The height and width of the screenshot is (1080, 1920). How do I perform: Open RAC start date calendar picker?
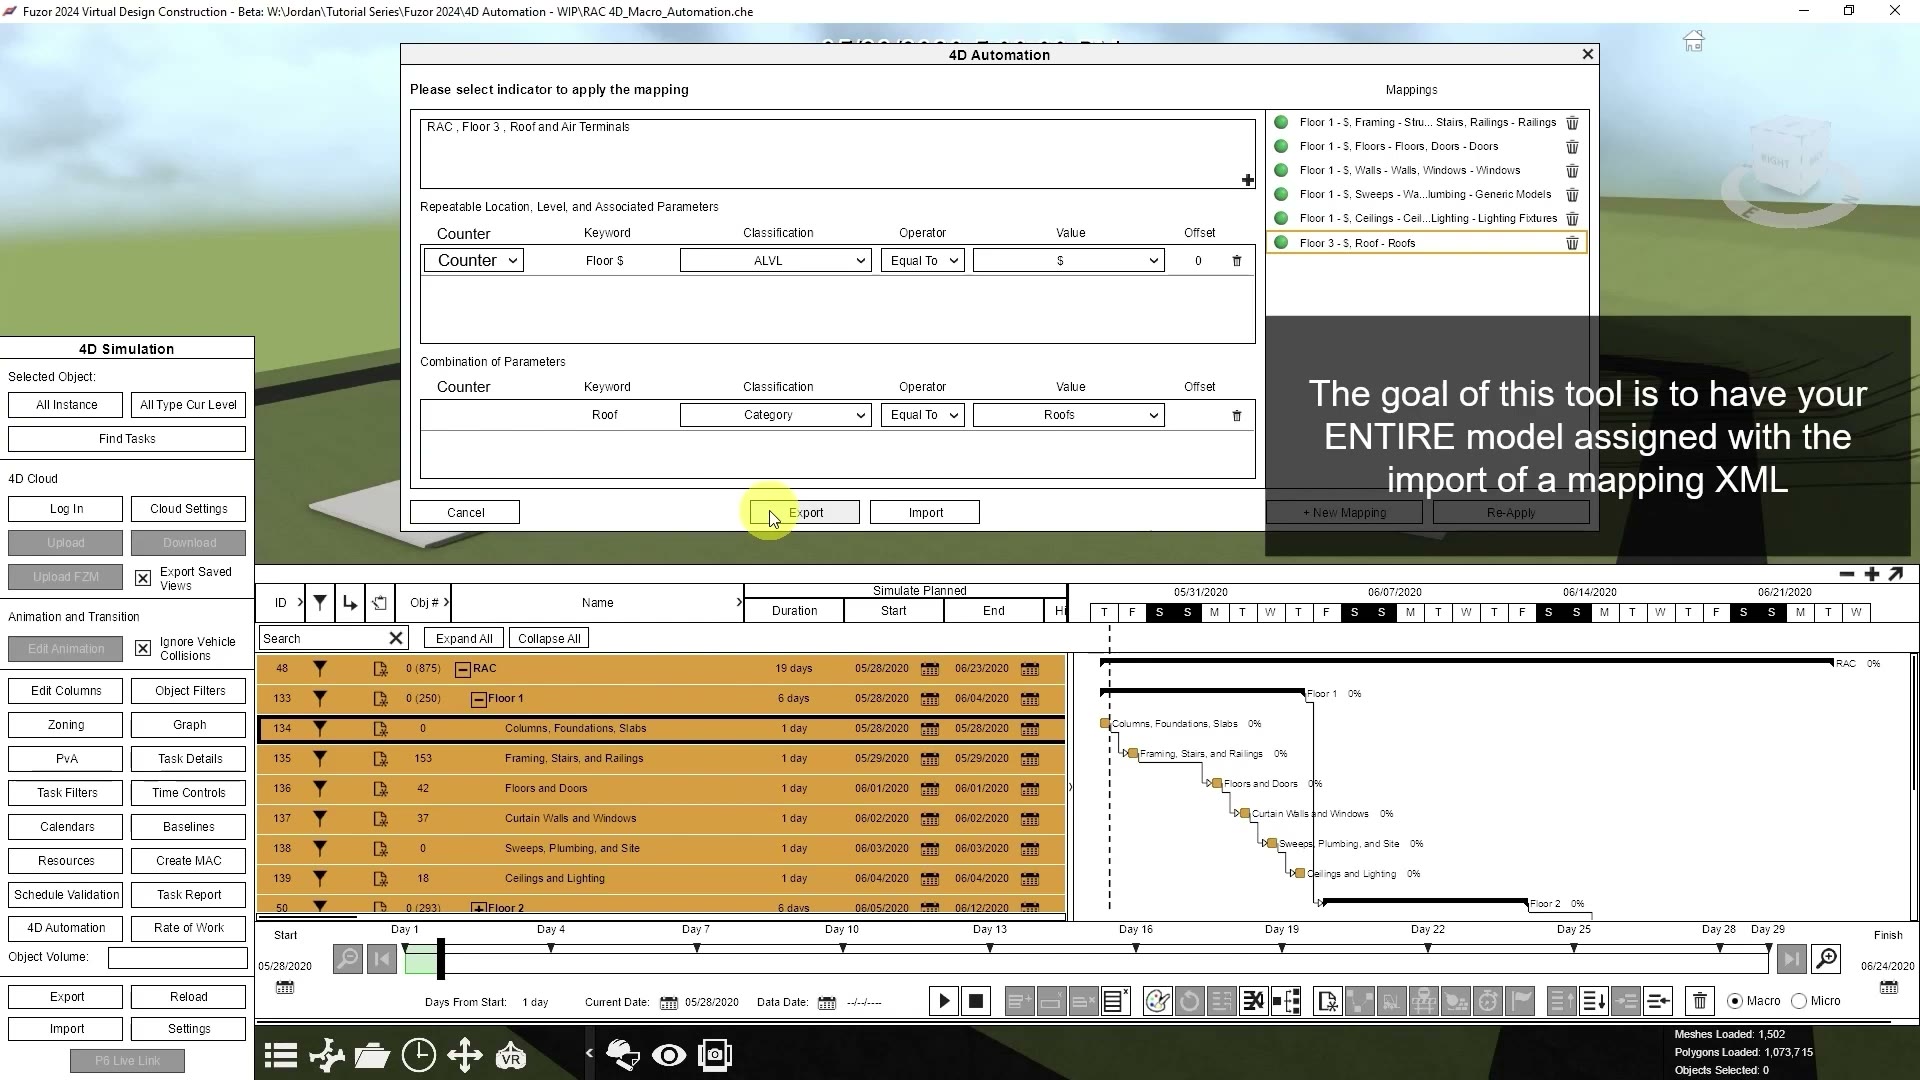tap(930, 669)
